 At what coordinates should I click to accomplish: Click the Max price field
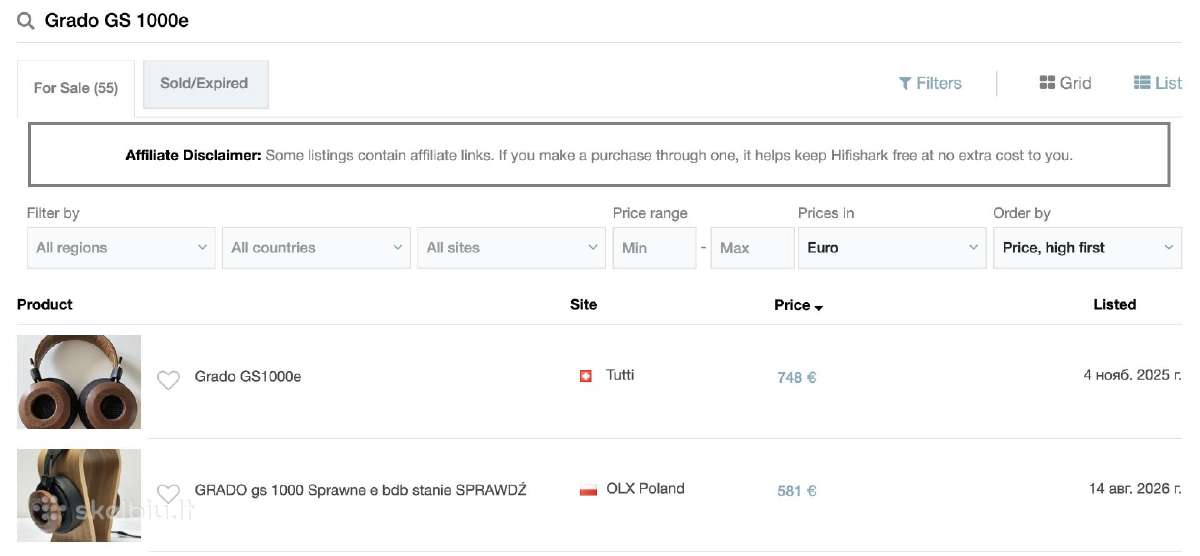pos(752,248)
